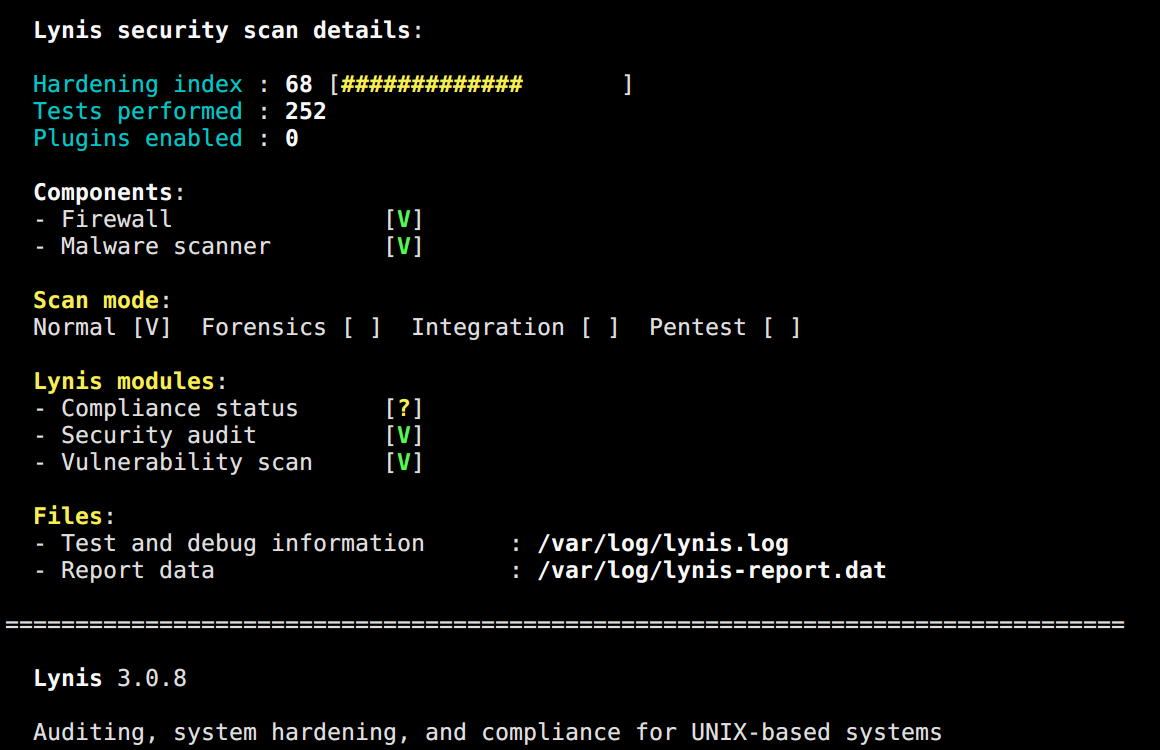Image resolution: width=1160 pixels, height=750 pixels.
Task: Select the 'Hardening index' label
Action: (138, 84)
